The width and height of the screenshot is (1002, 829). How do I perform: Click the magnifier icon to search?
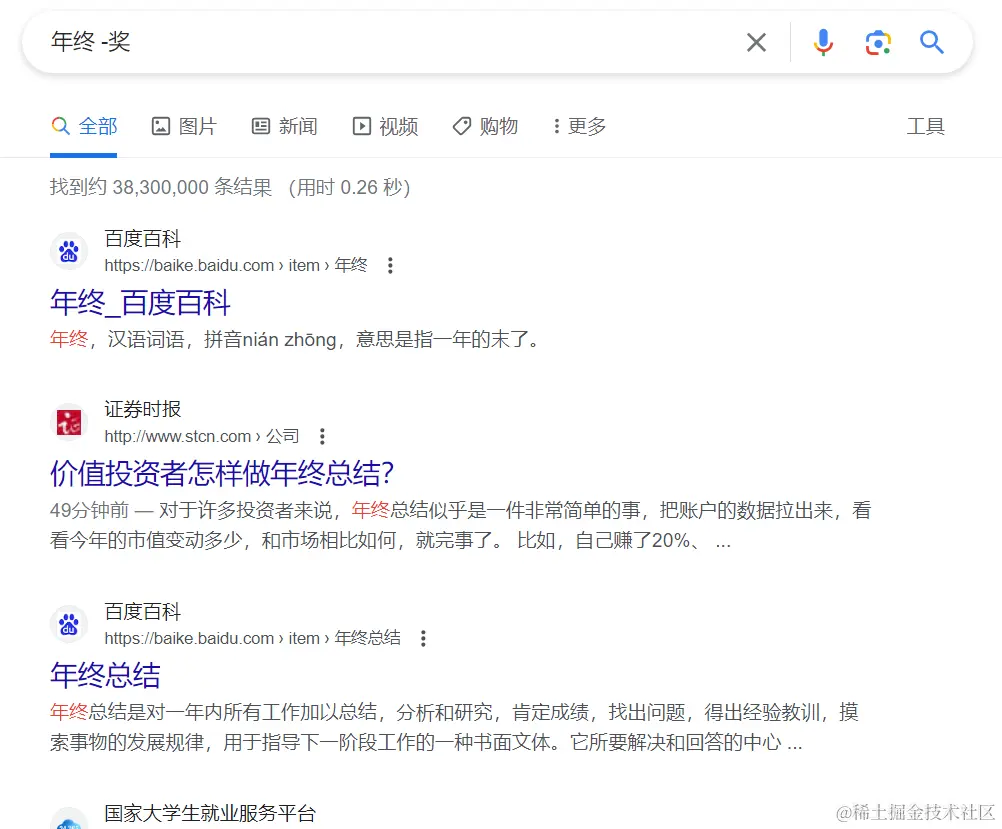[x=931, y=42]
